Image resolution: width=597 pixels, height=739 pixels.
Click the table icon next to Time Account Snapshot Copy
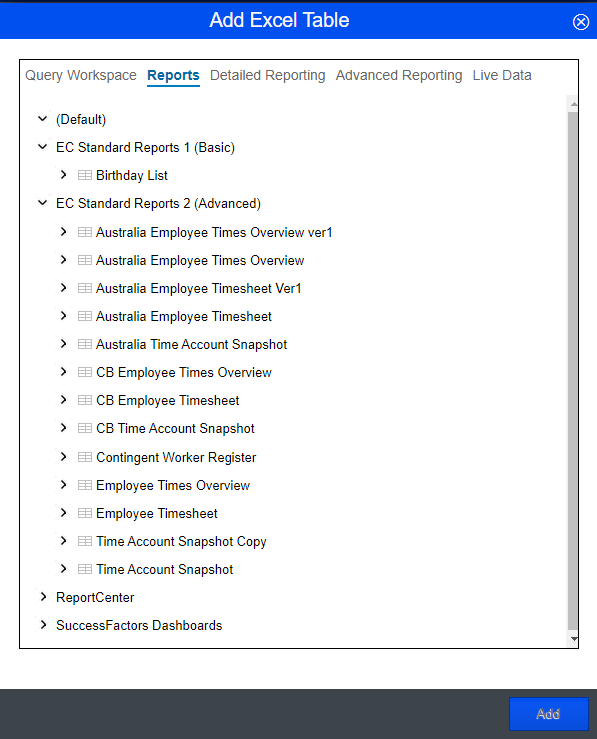coord(85,541)
